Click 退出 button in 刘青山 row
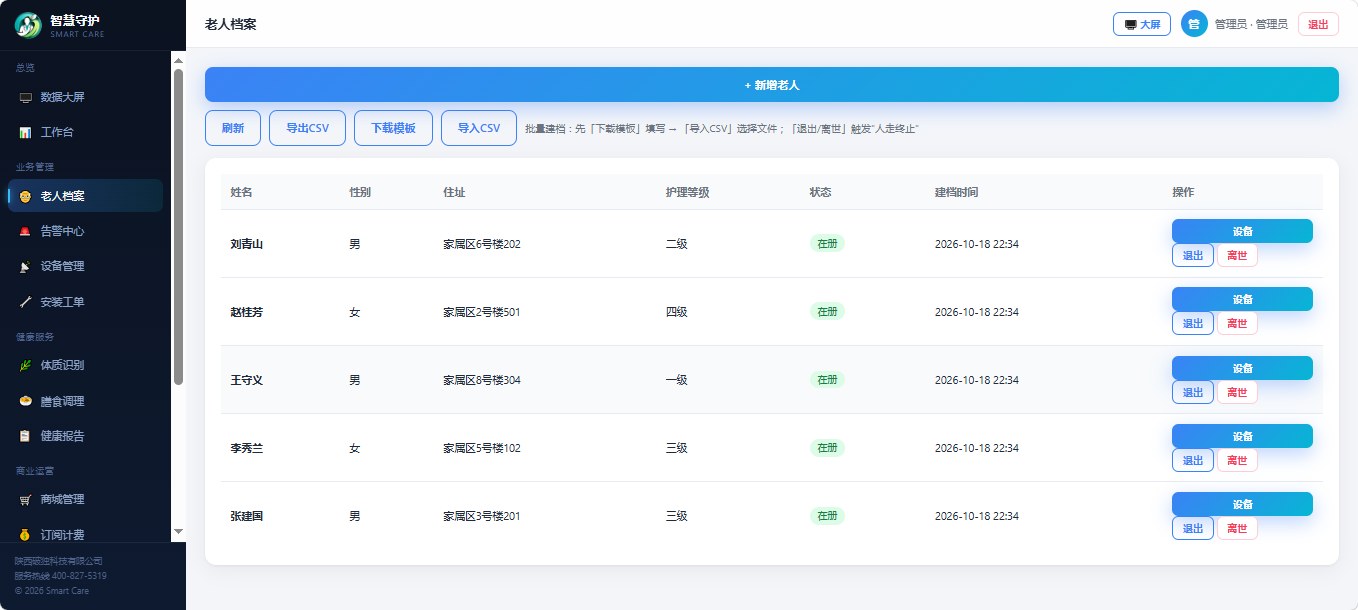1358x610 pixels. click(x=1193, y=255)
